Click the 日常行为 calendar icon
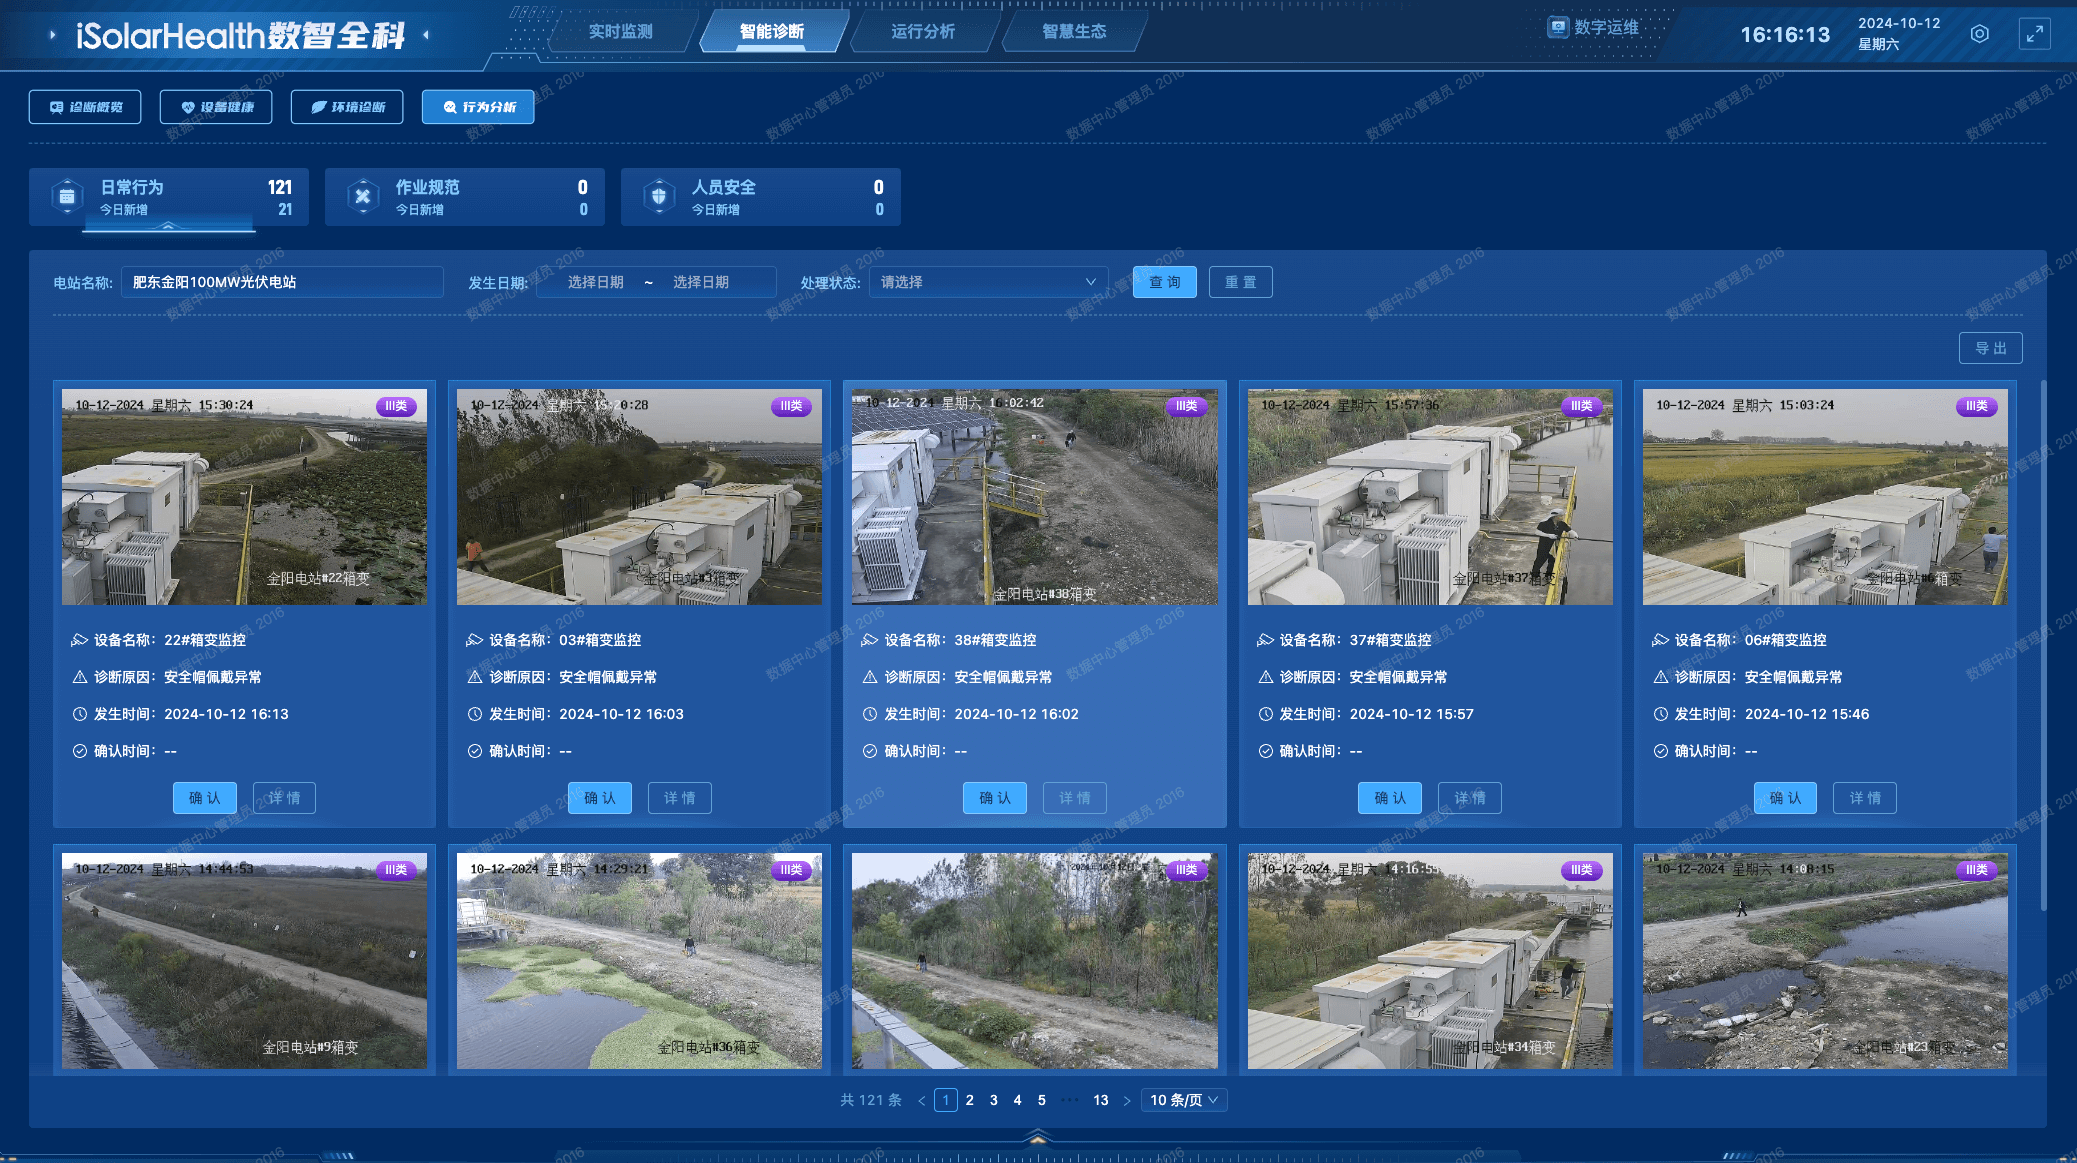Image resolution: width=2077 pixels, height=1163 pixels. 67,196
